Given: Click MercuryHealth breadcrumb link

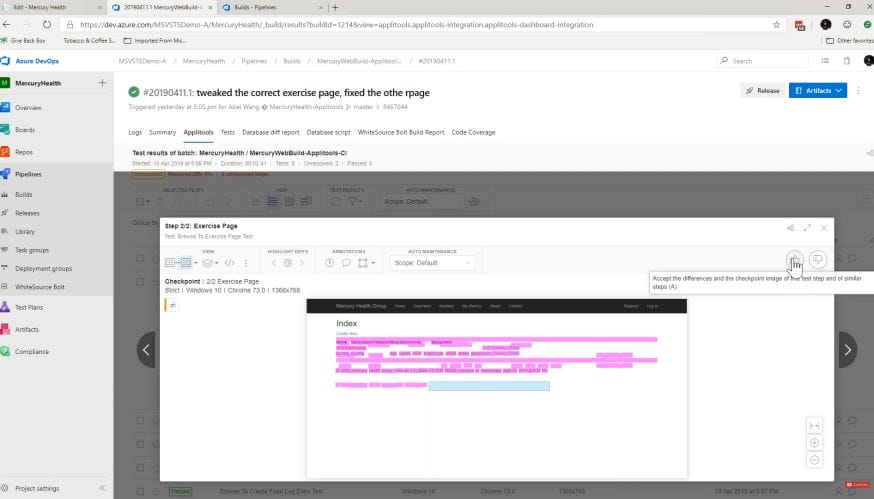Looking at the screenshot, I should (203, 61).
